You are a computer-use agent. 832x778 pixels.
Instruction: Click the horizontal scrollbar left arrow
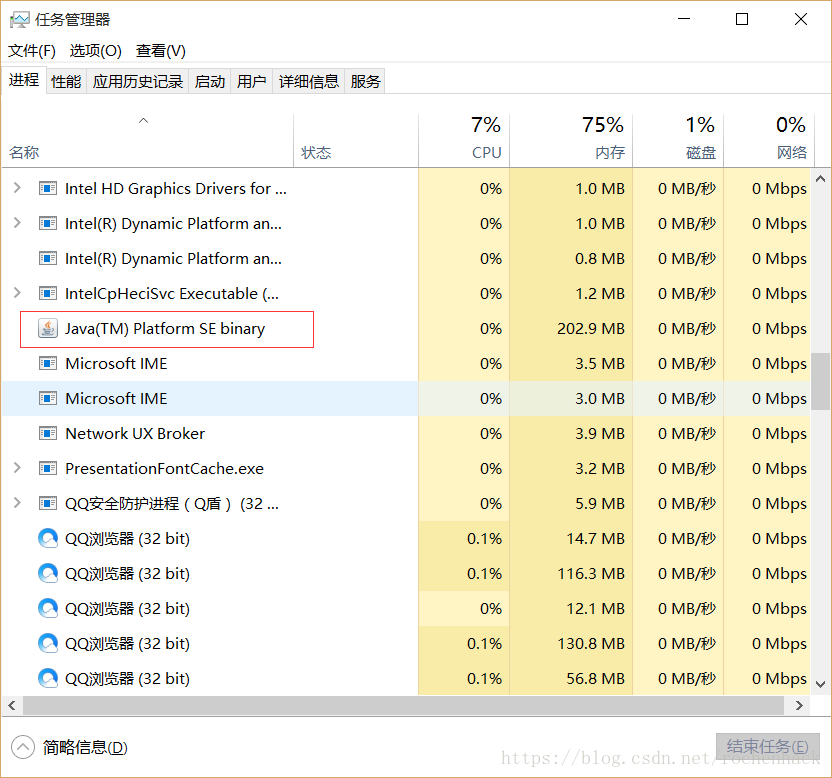(x=12, y=705)
